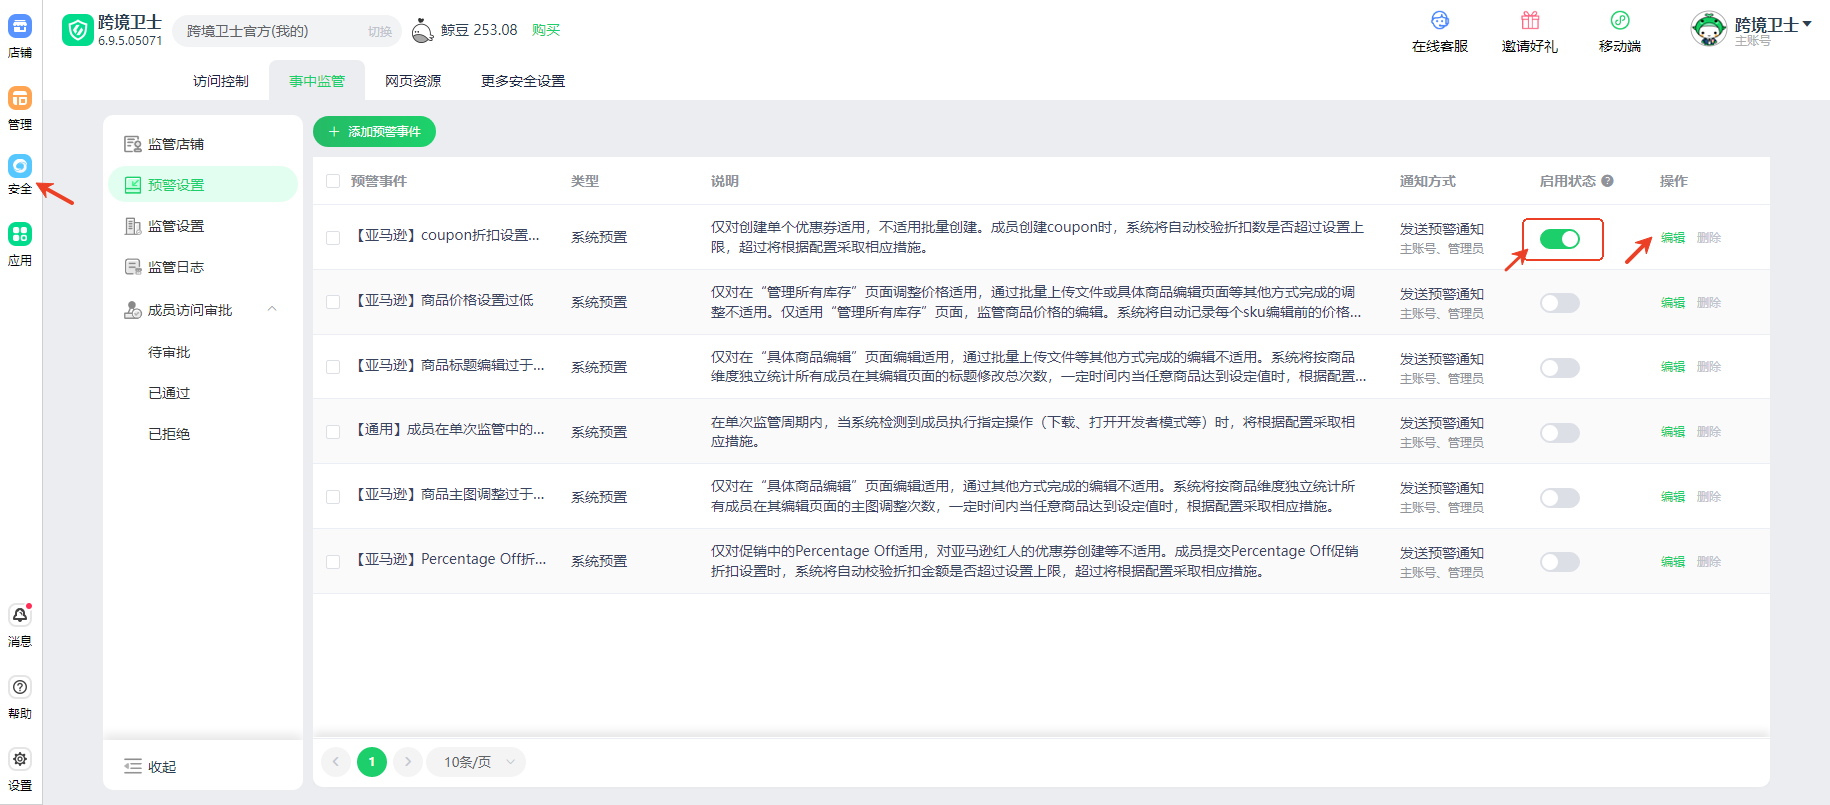Open the 设置 settings gear icon
The image size is (1830, 805).
[20, 759]
